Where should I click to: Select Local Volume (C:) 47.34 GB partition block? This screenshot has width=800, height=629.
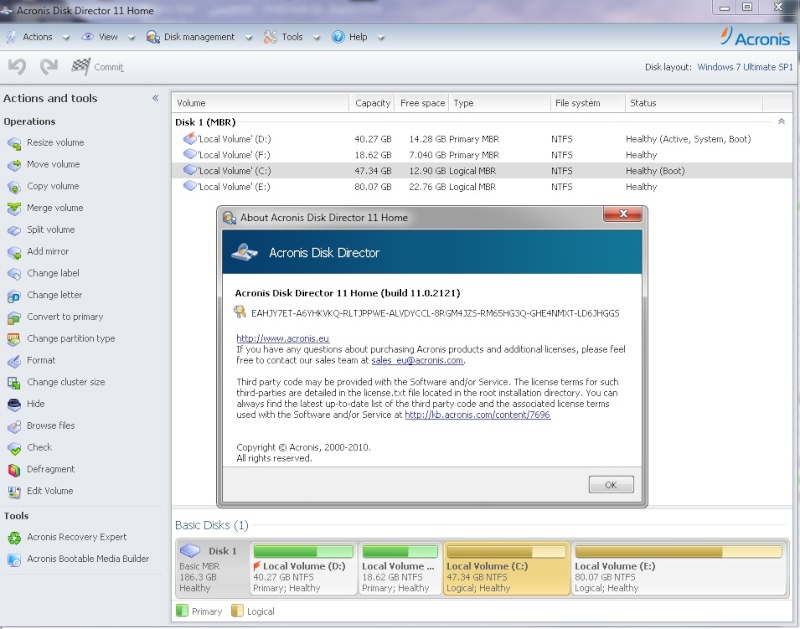coord(506,569)
